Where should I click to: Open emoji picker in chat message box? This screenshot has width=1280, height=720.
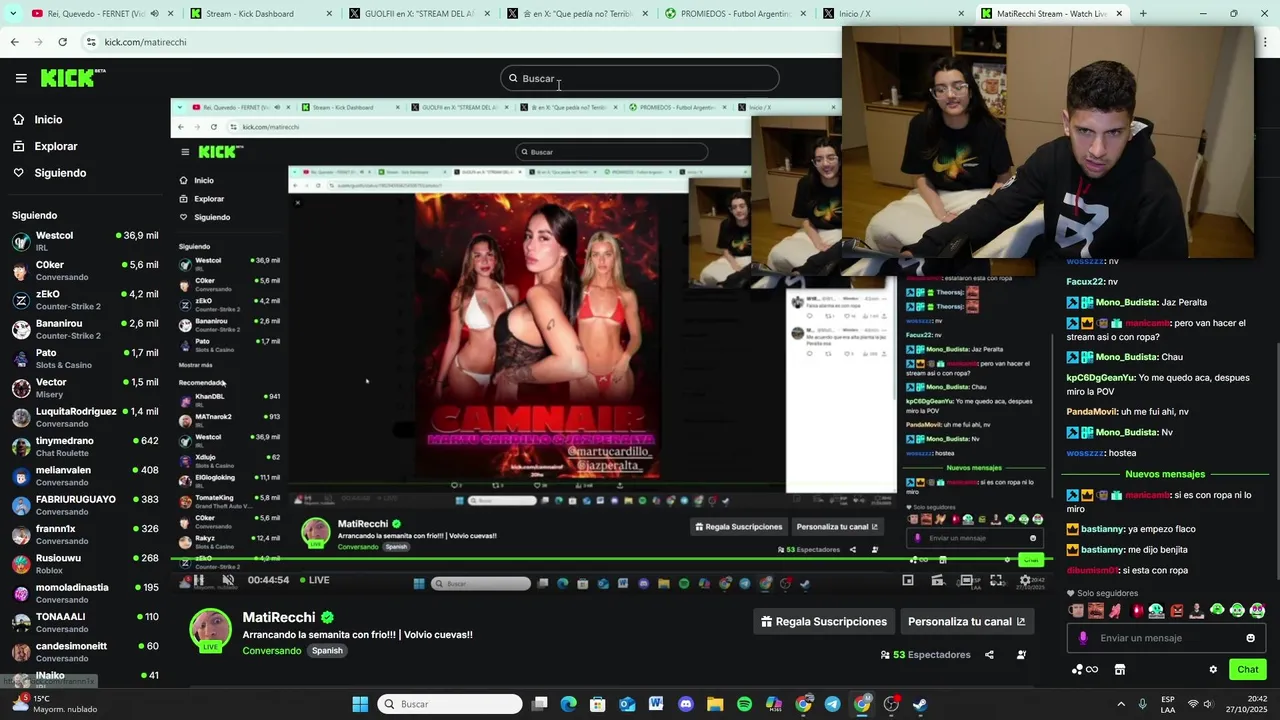pyautogui.click(x=1250, y=638)
